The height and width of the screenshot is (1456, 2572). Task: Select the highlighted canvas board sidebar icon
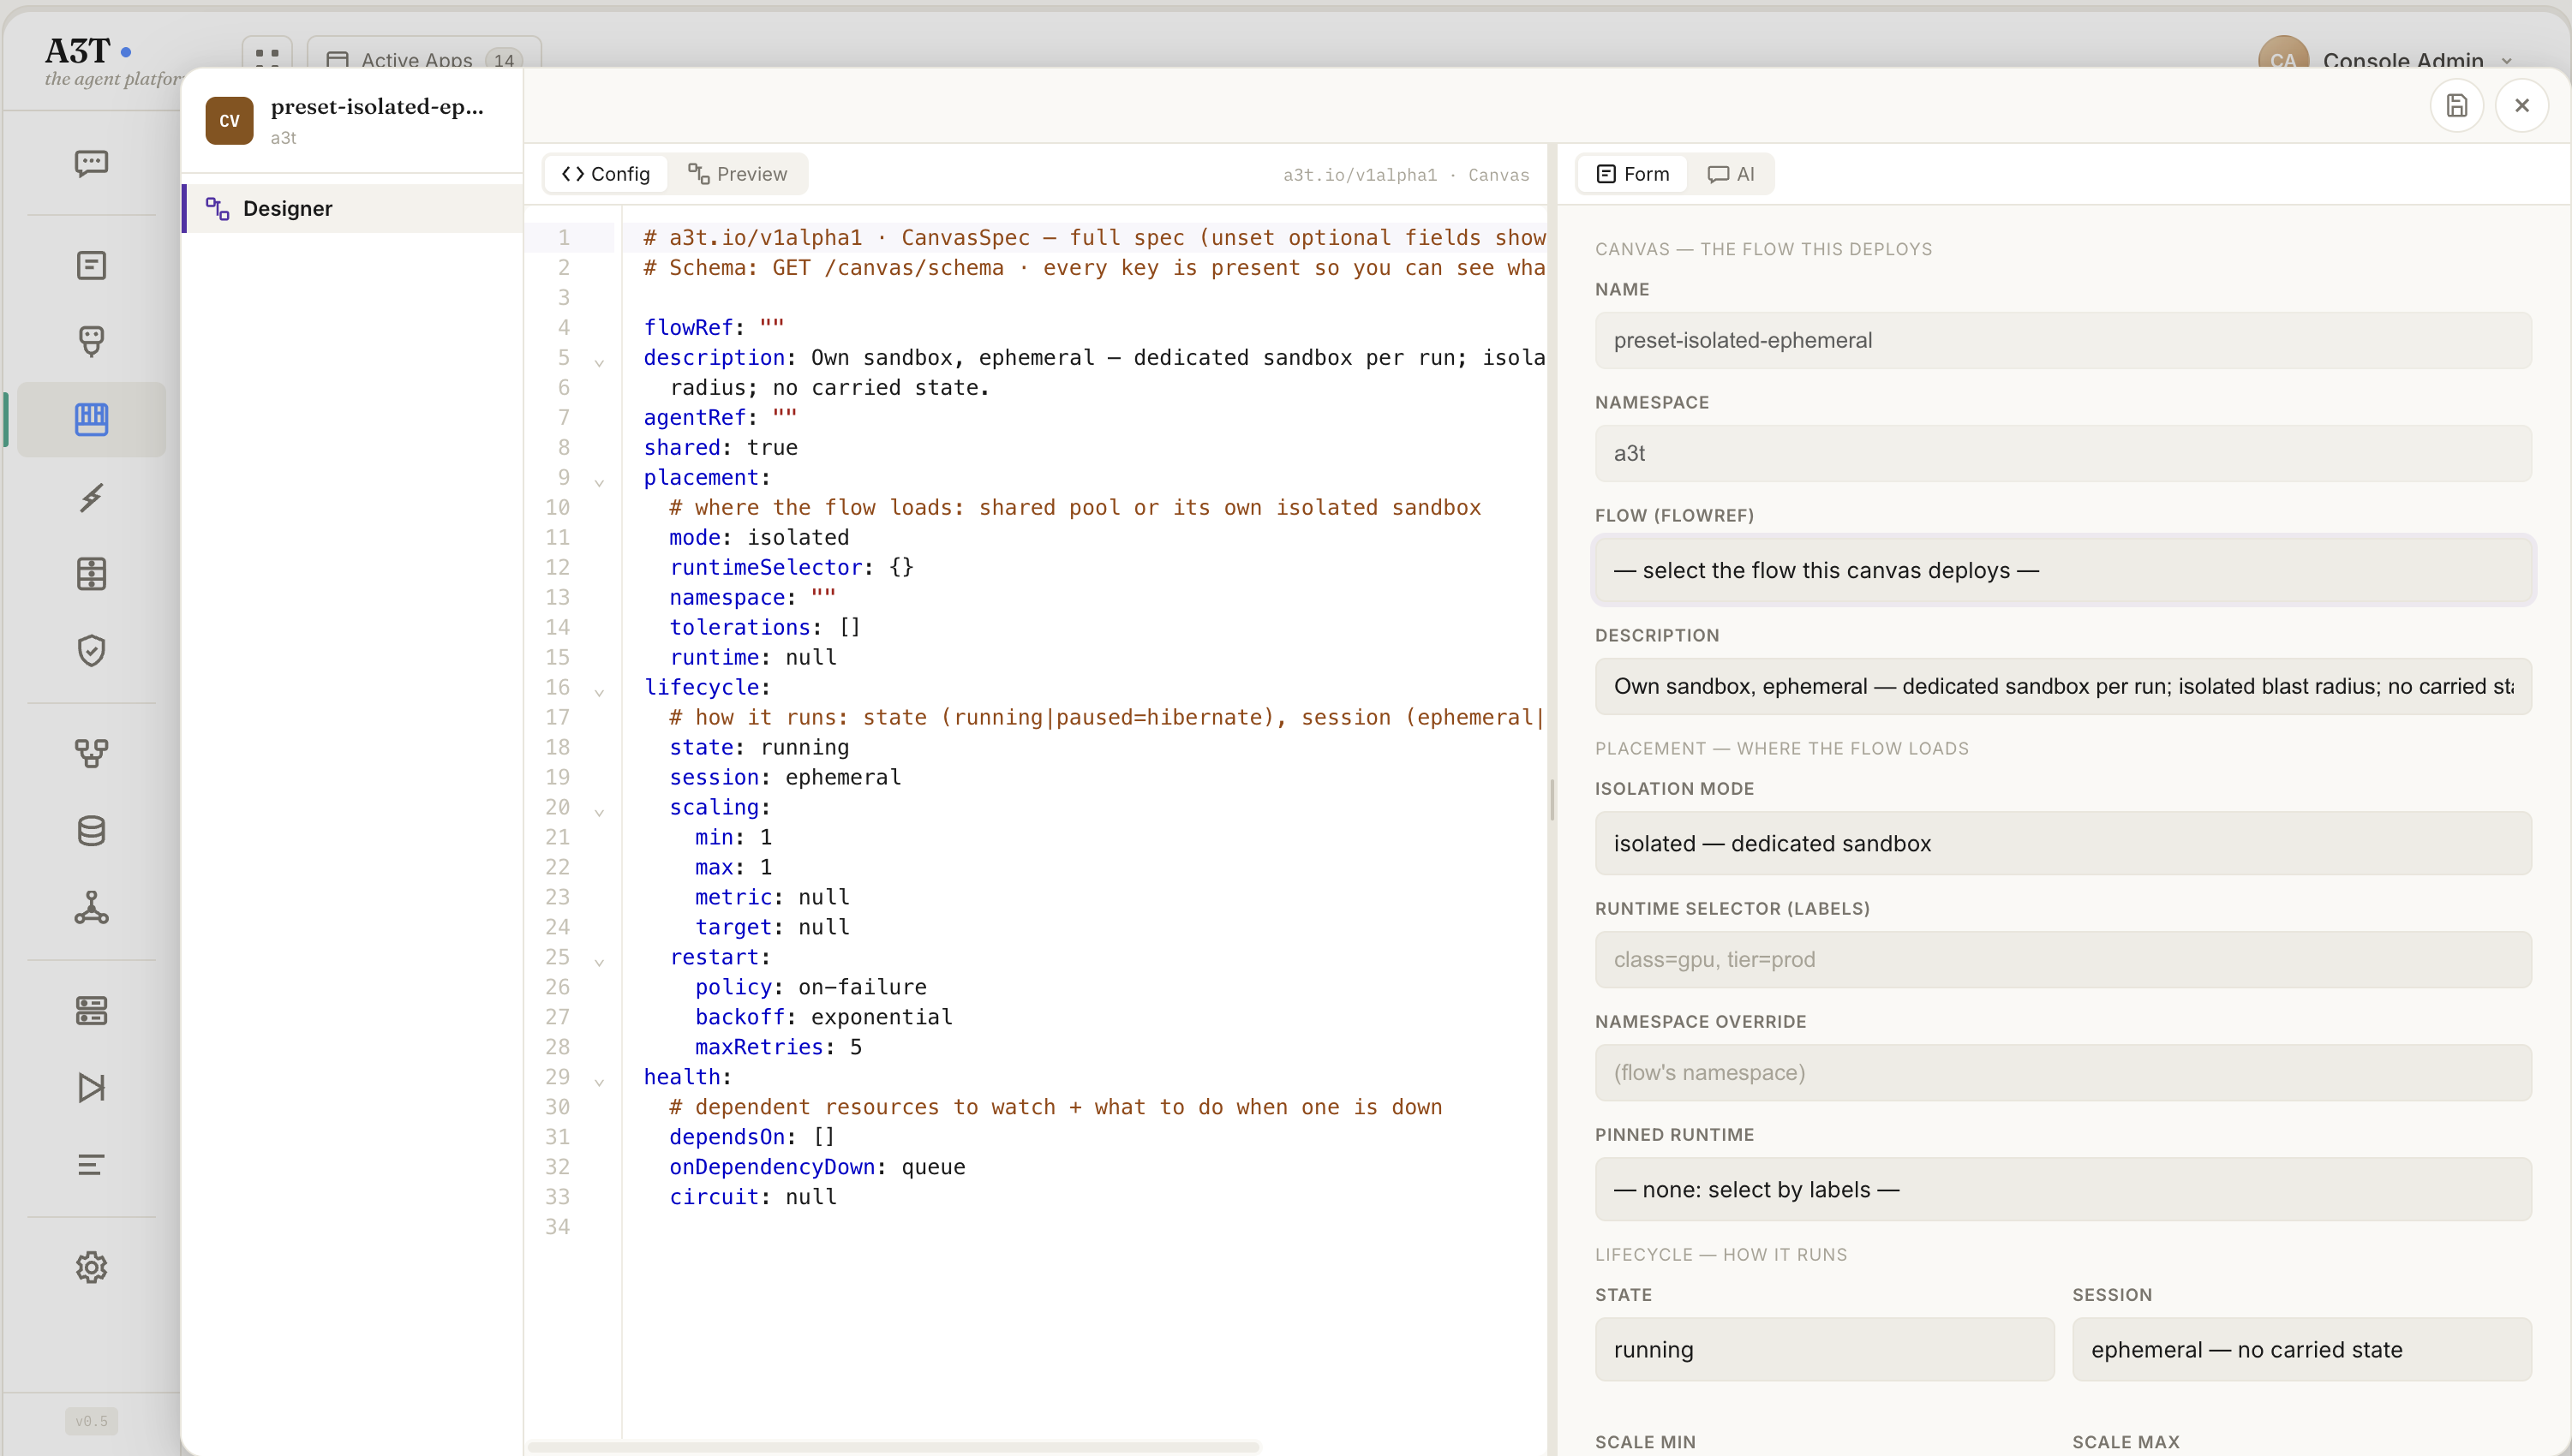coord(91,419)
